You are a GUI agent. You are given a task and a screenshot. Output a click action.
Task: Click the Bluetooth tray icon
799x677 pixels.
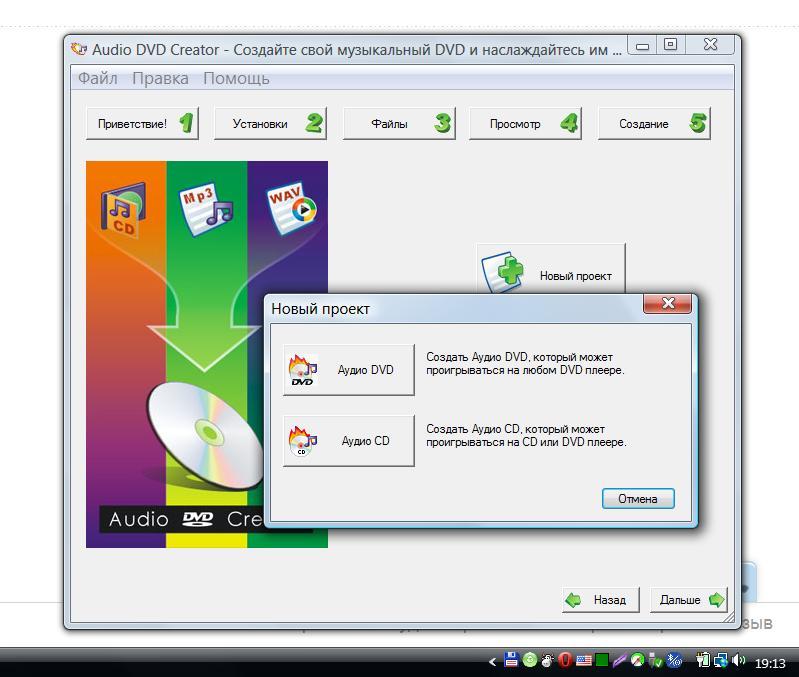674,661
